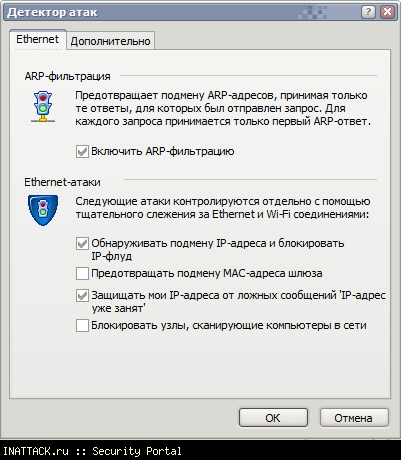Image resolution: width=401 pixels, height=460 pixels.
Task: Select the Ethernet tab
Action: click(37, 39)
